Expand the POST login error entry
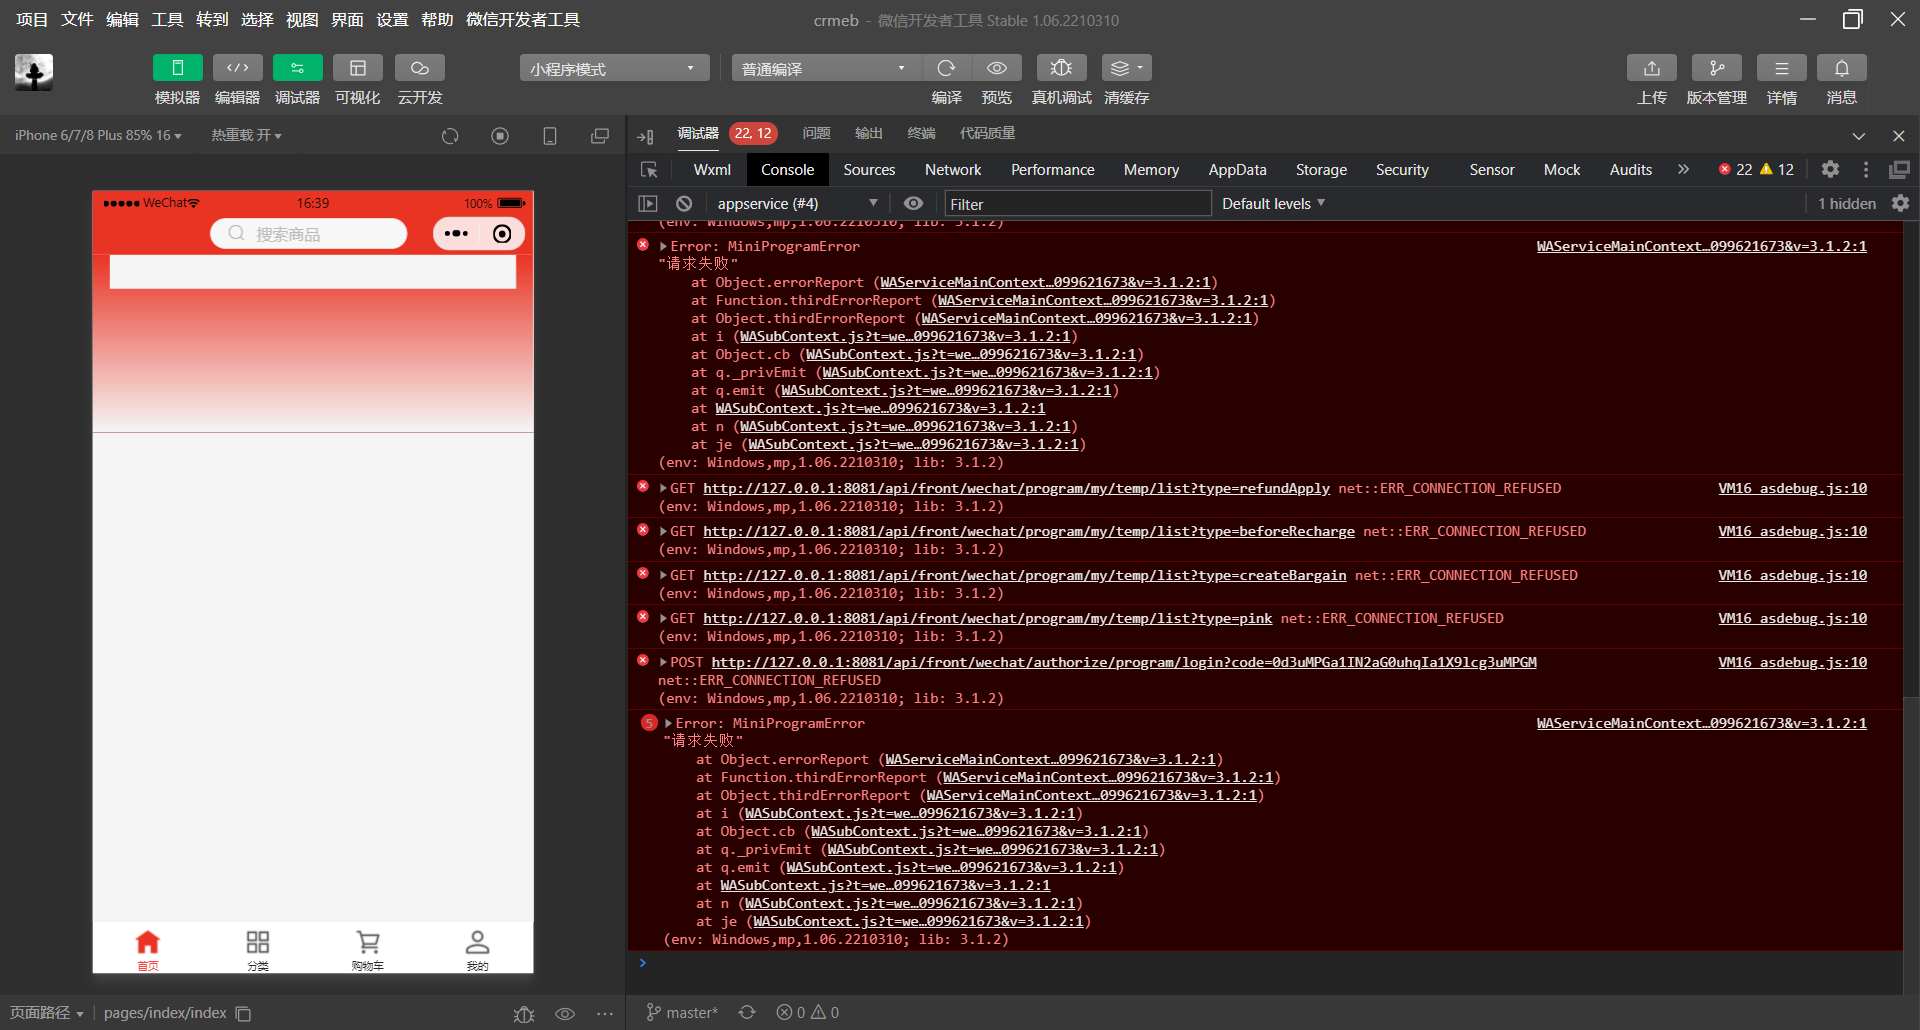The width and height of the screenshot is (1920, 1030). [x=663, y=662]
